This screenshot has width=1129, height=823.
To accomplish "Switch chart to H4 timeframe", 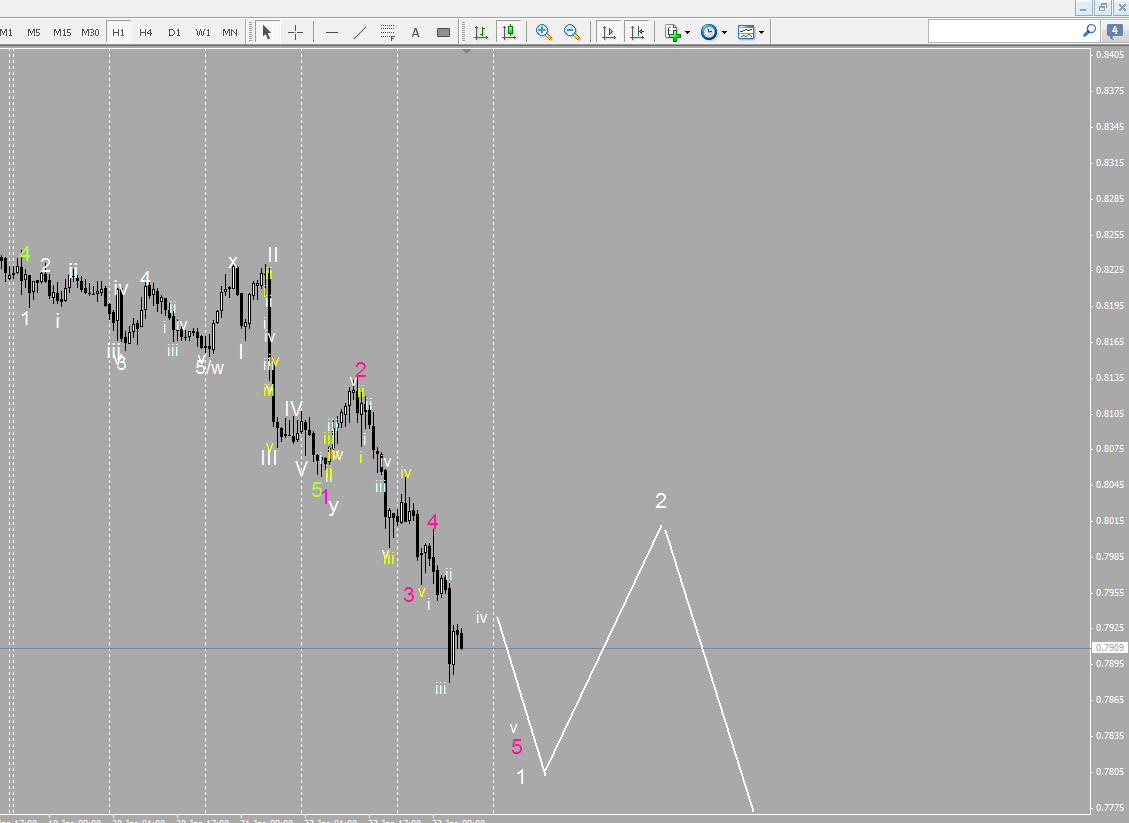I will pyautogui.click(x=144, y=31).
